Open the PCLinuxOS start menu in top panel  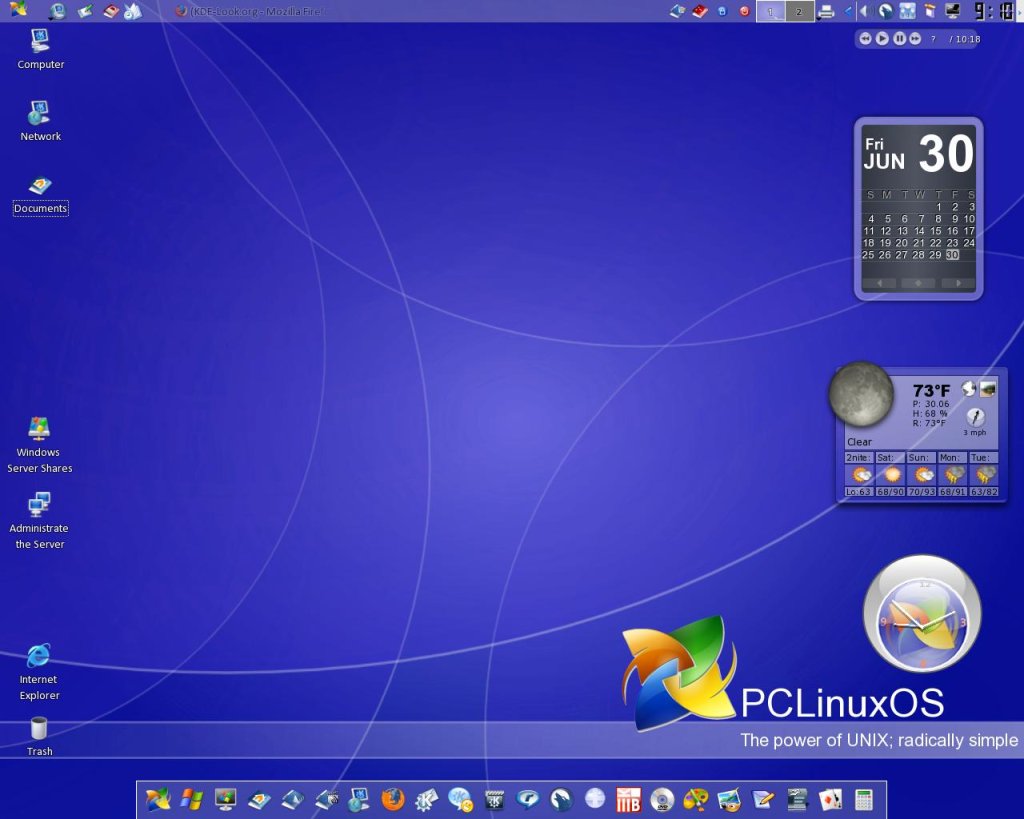click(x=18, y=9)
